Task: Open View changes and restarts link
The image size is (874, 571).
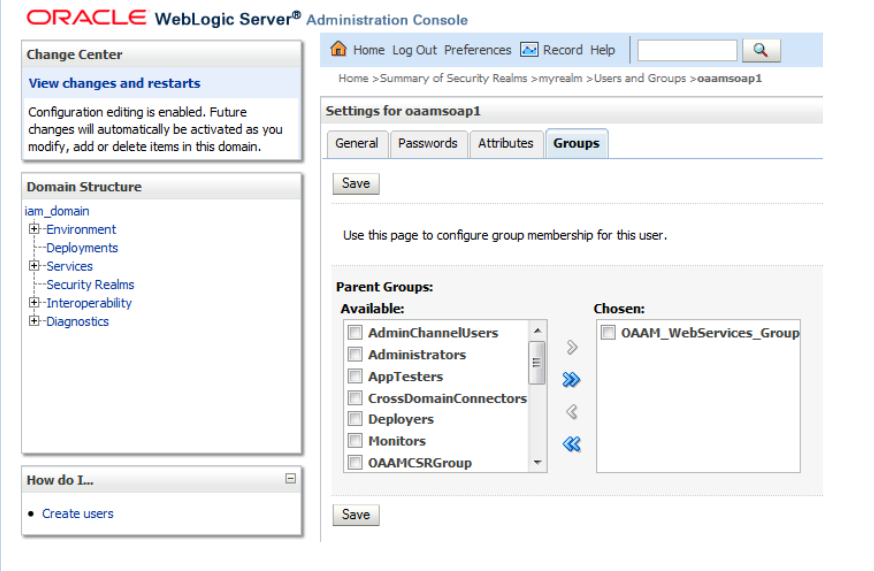Action: pyautogui.click(x=114, y=83)
